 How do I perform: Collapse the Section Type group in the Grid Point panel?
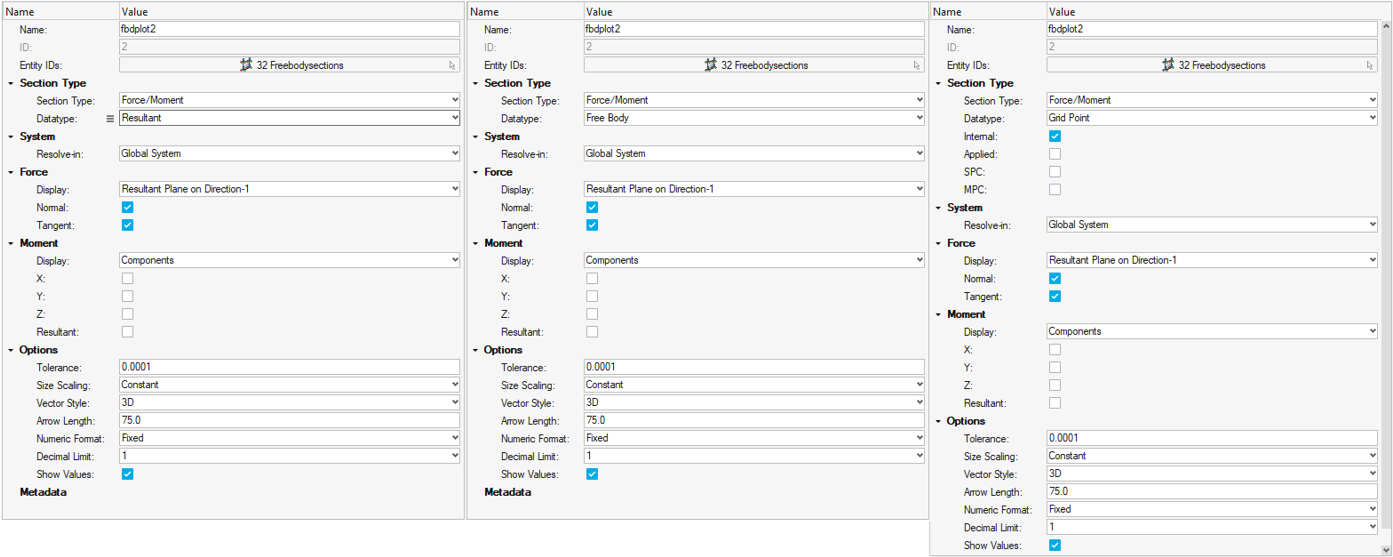coord(938,83)
